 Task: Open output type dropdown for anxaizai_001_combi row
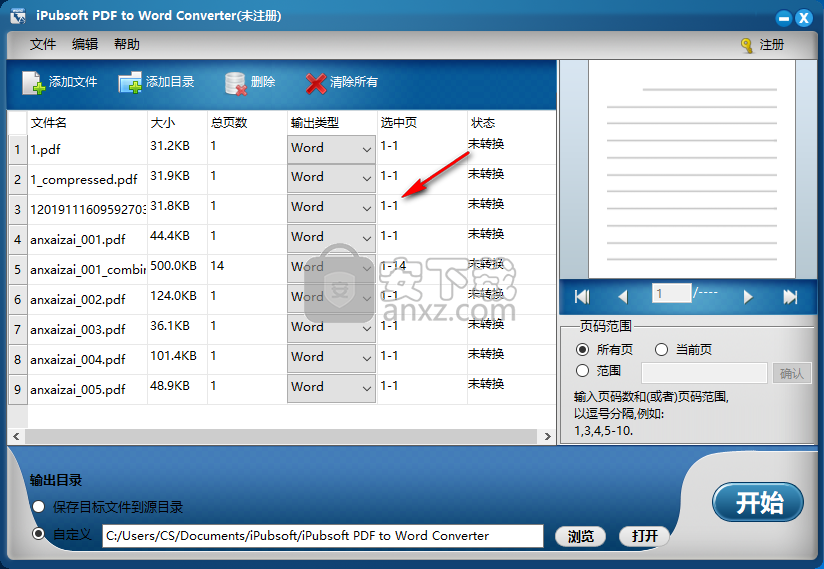coord(331,267)
